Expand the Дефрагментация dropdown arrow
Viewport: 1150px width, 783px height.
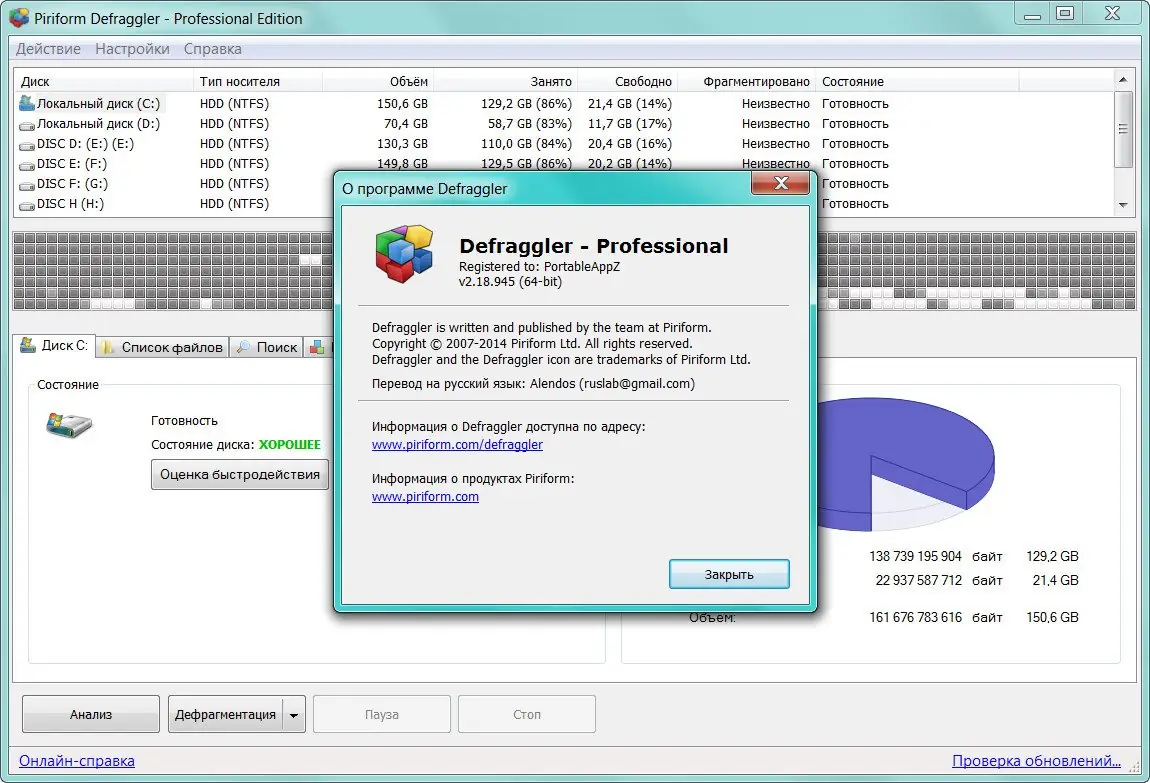[294, 715]
